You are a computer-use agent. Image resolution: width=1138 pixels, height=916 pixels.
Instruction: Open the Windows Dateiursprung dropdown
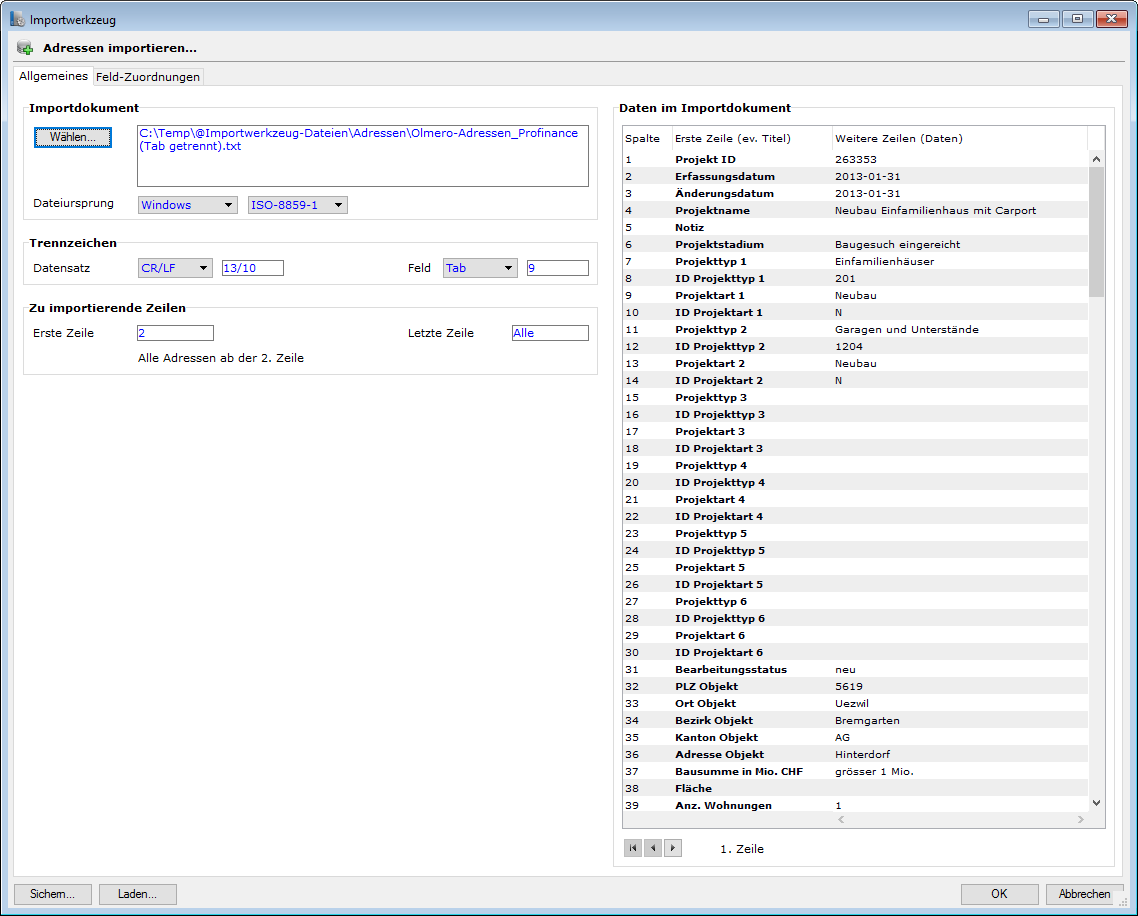coord(187,205)
